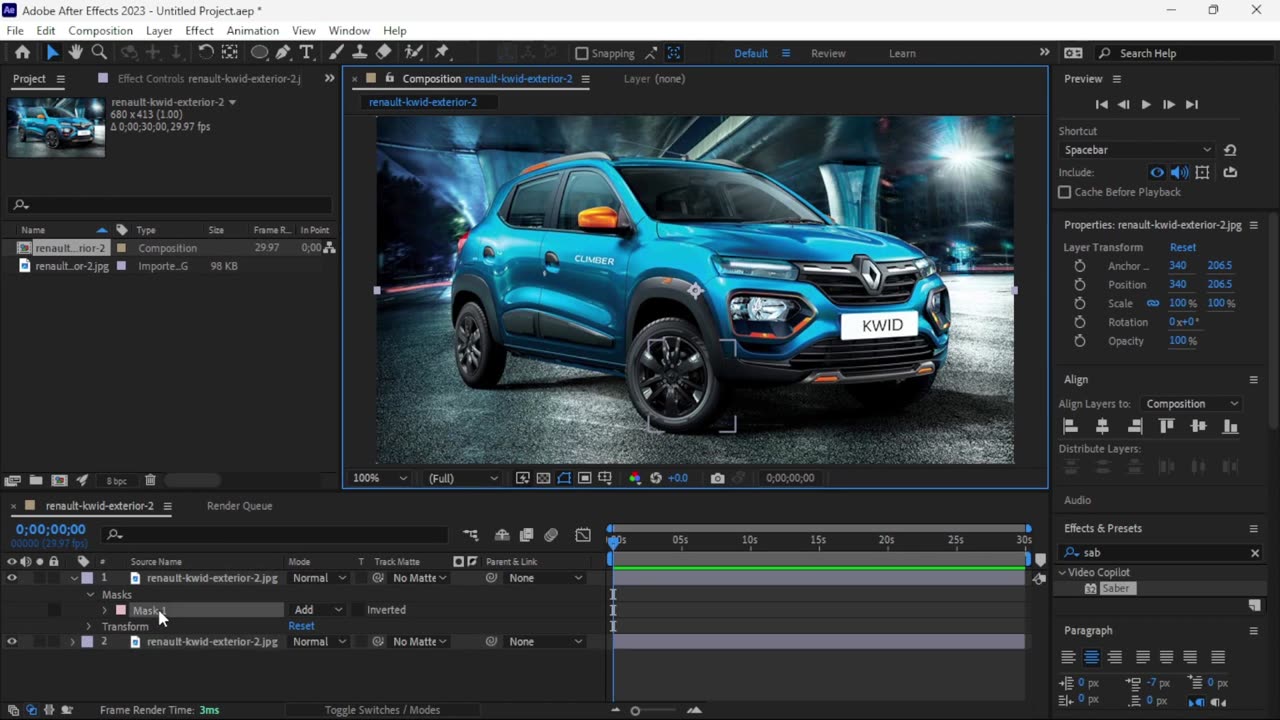1280x720 pixels.
Task: Enable the Snapping checkbox
Action: click(582, 54)
